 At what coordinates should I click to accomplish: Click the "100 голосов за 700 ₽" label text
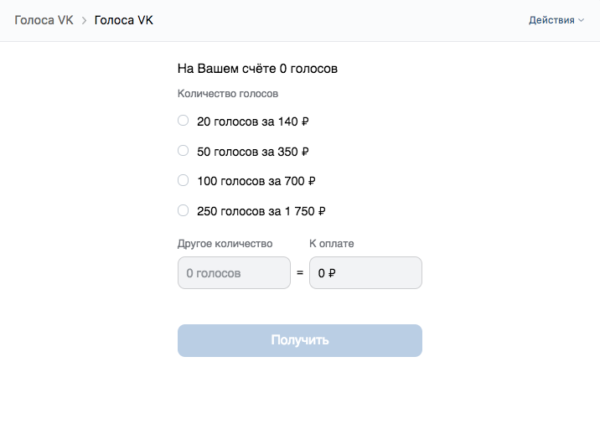[x=257, y=182]
